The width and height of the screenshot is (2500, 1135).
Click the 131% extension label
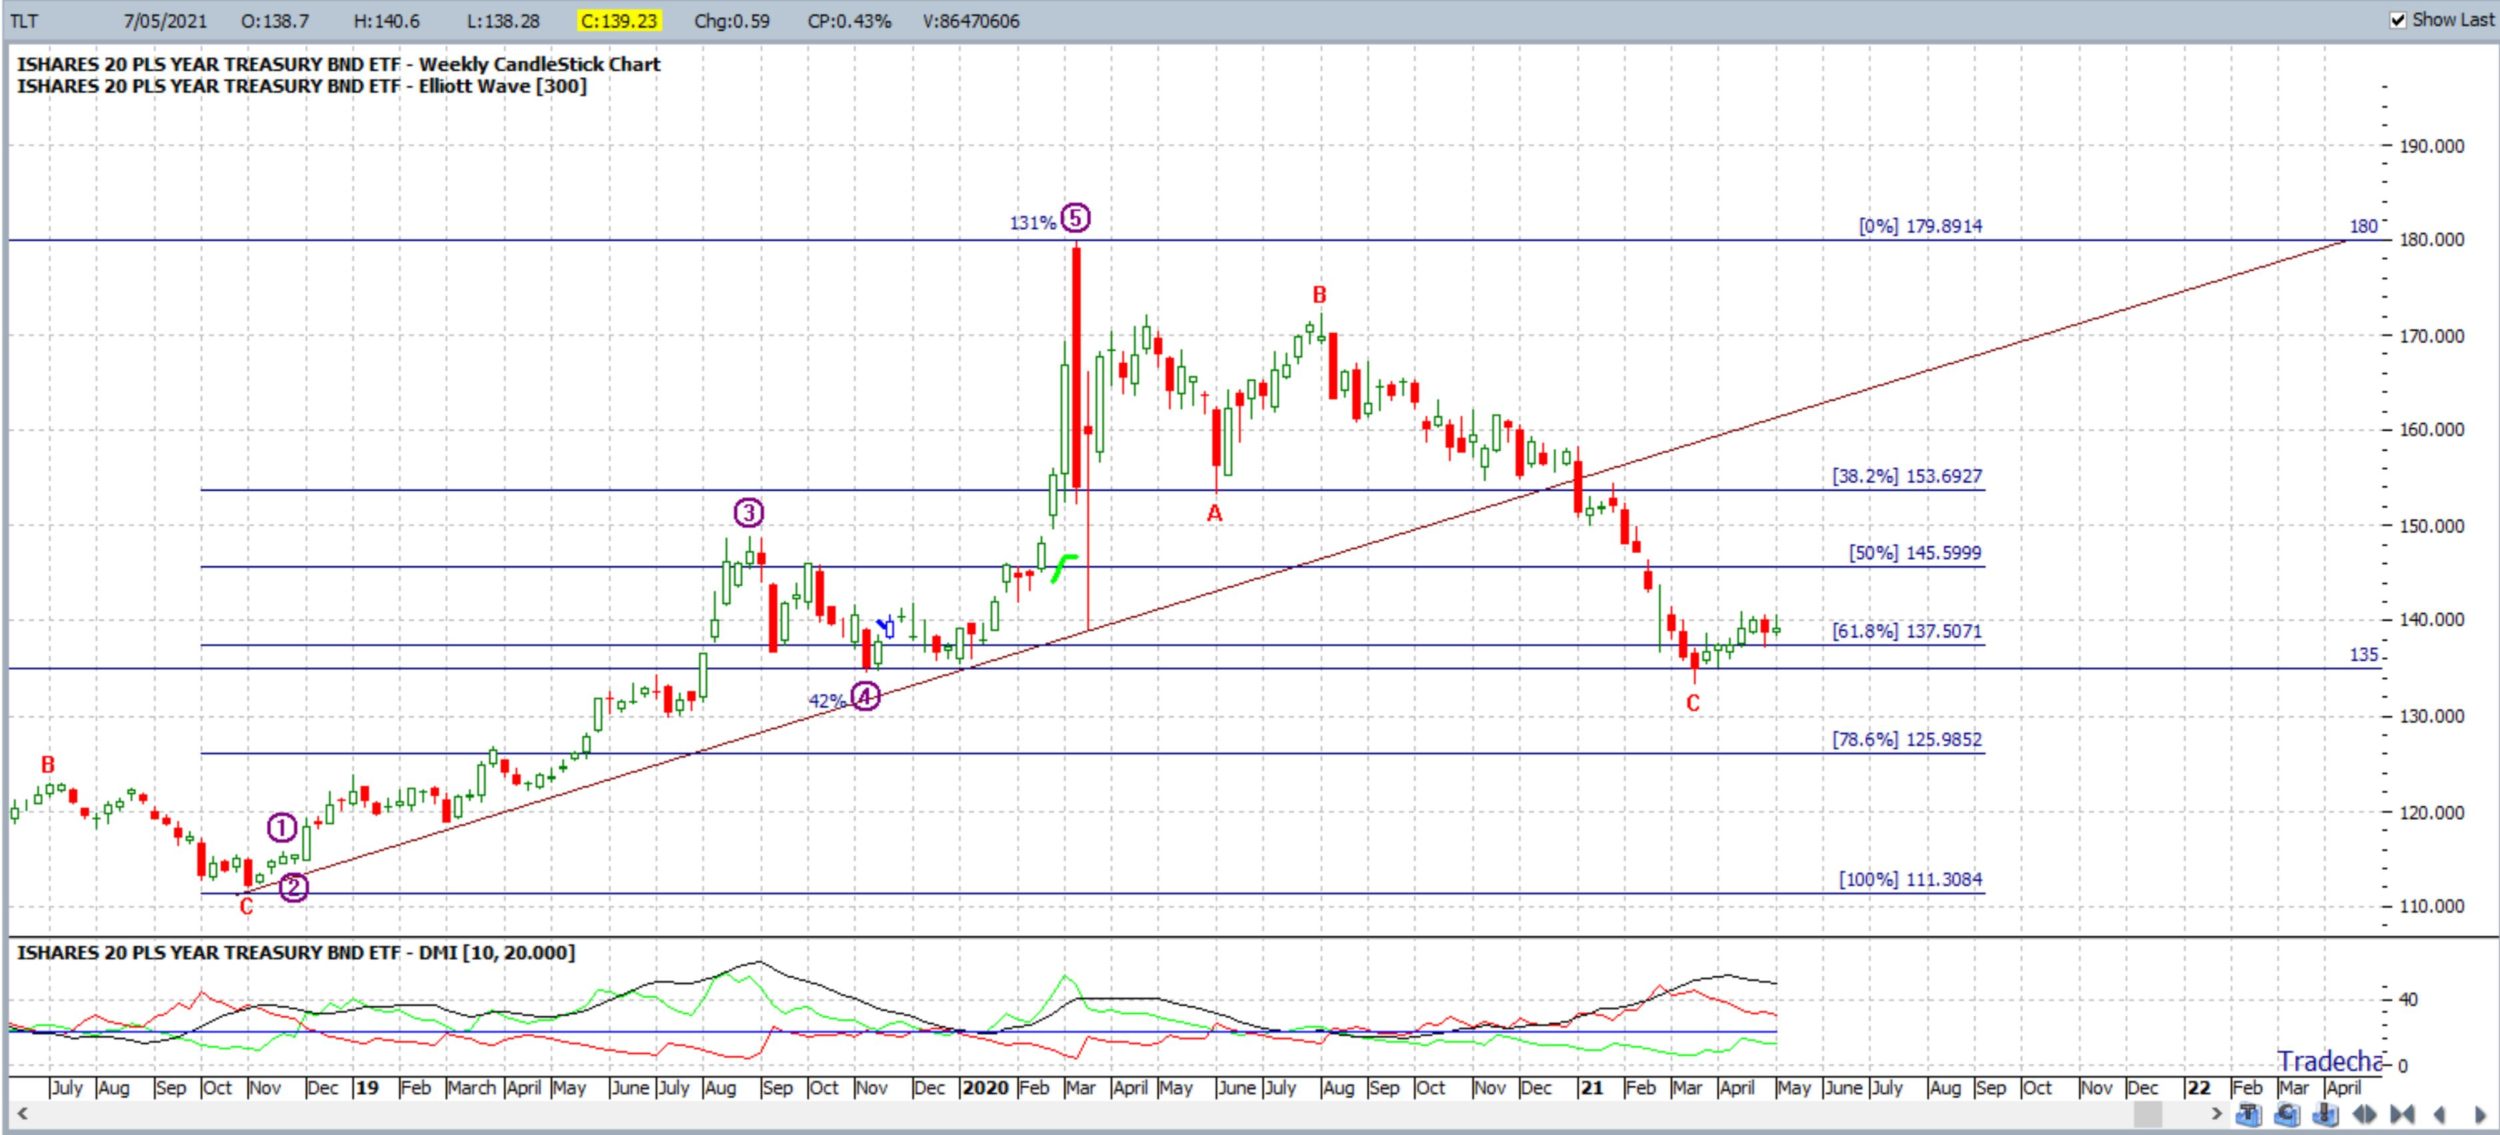pos(1033,223)
